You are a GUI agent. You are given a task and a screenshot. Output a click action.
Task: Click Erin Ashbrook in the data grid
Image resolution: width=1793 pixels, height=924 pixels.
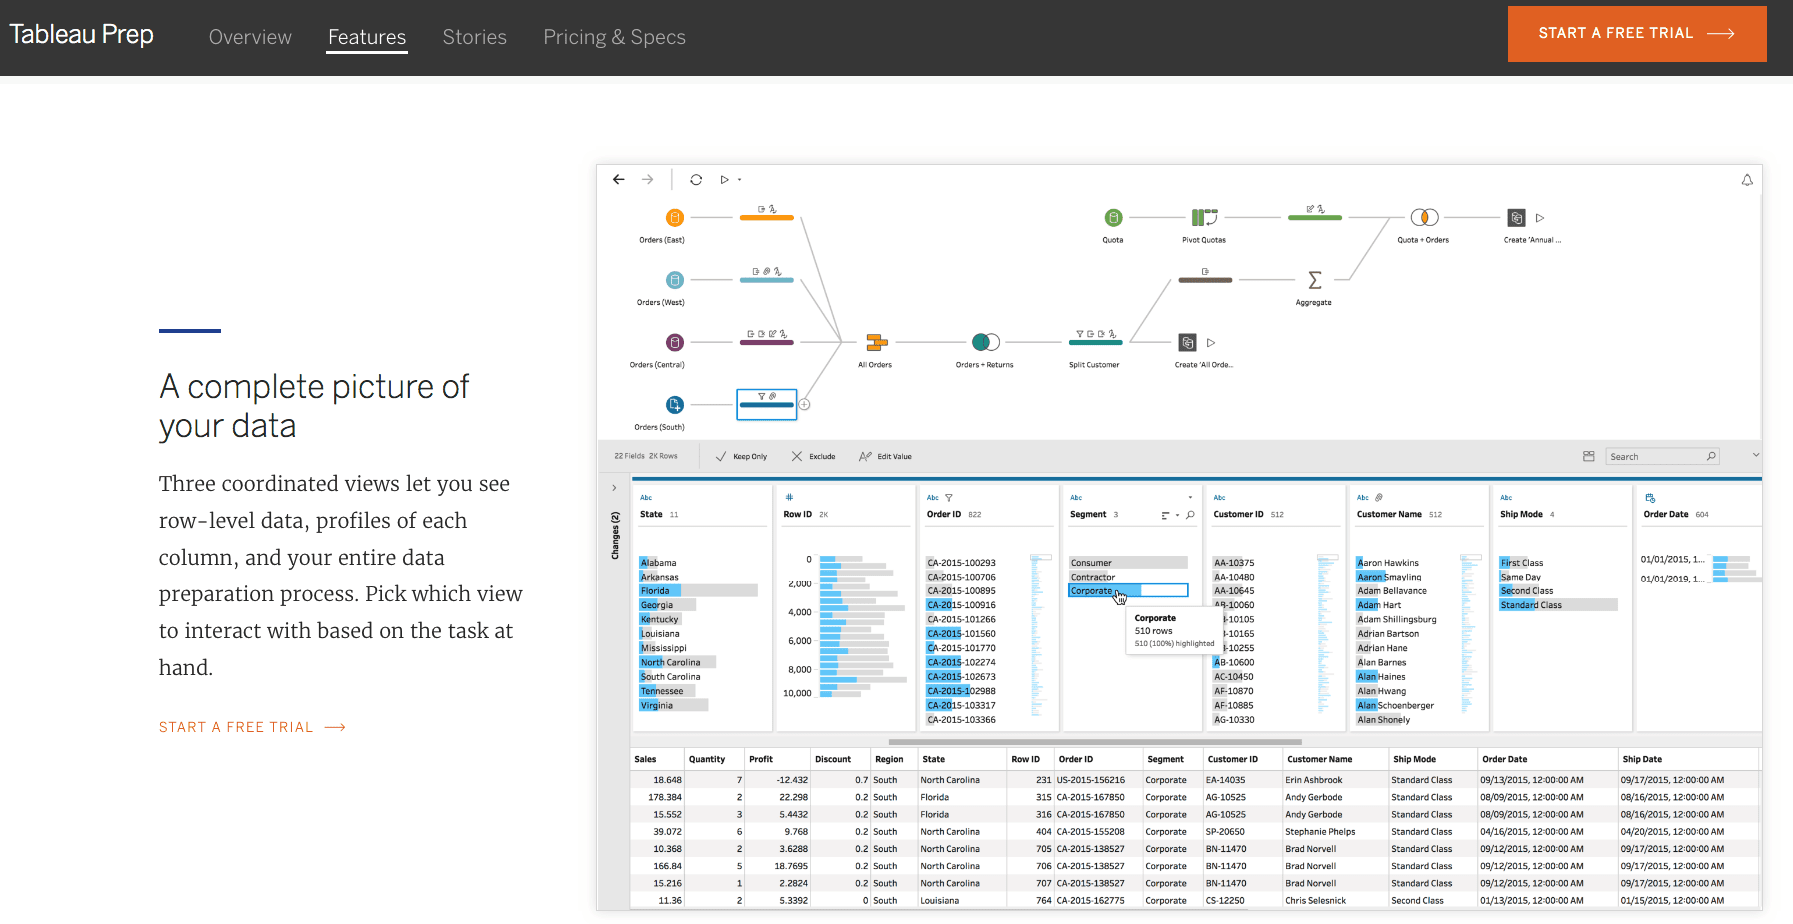pyautogui.click(x=1314, y=780)
